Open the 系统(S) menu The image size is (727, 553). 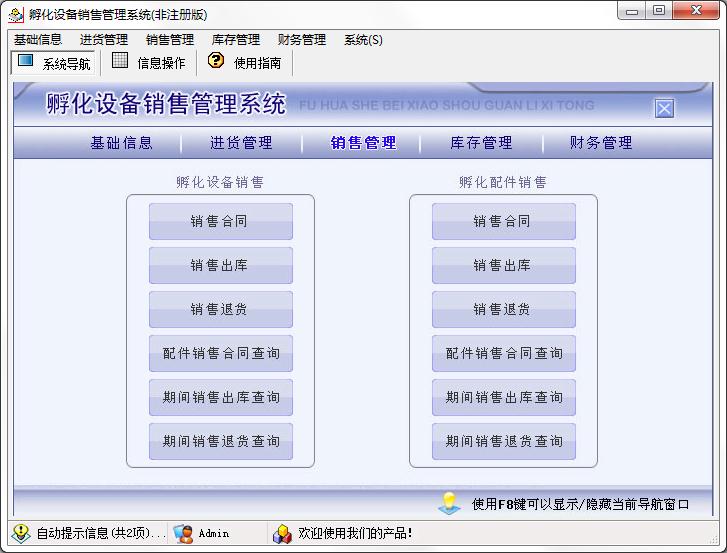[x=363, y=40]
